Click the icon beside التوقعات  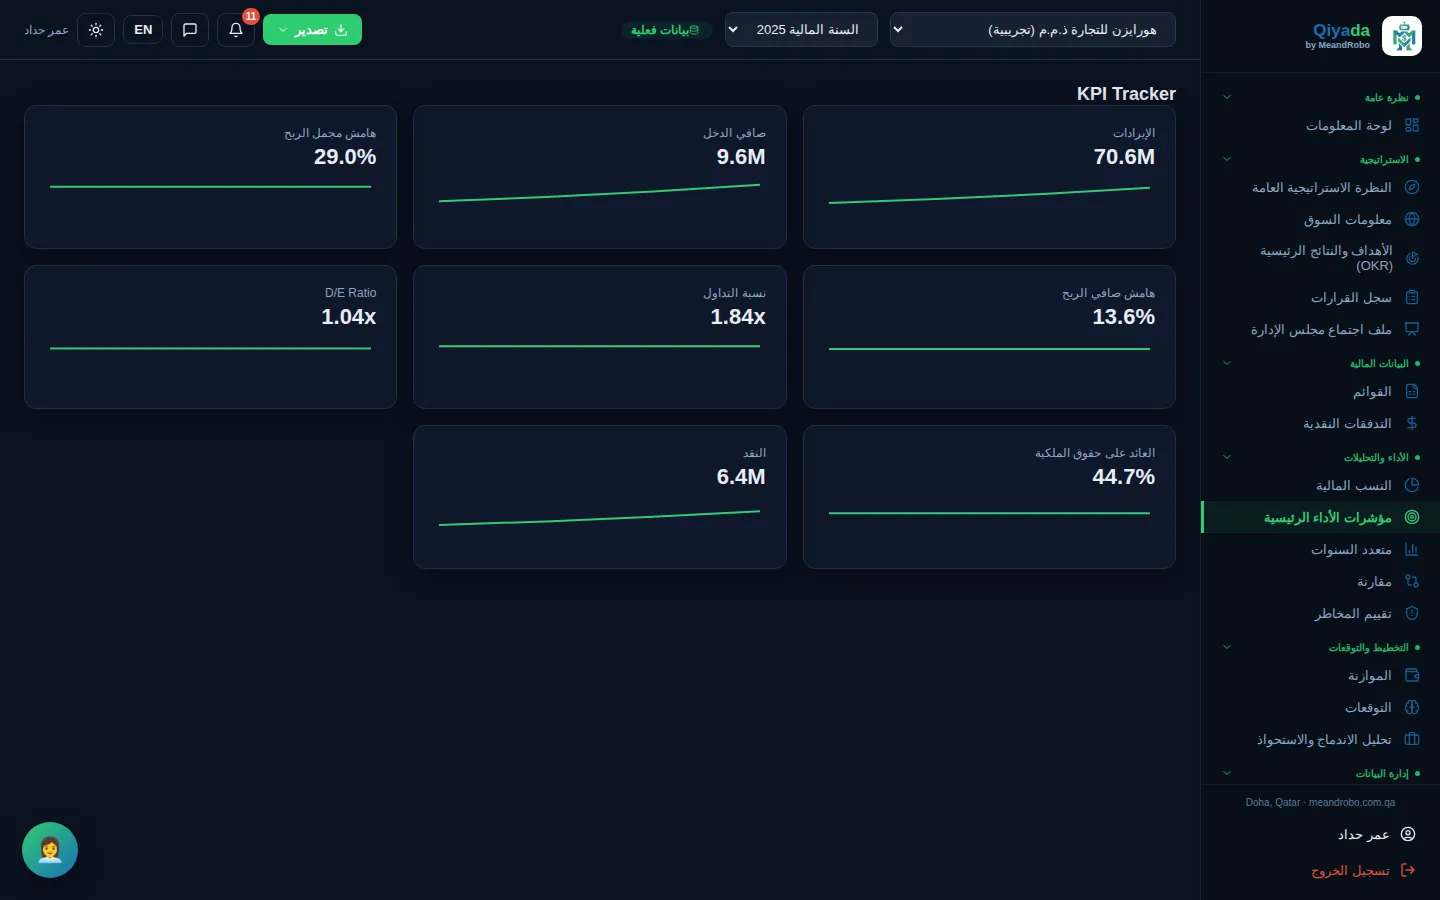coord(1412,707)
